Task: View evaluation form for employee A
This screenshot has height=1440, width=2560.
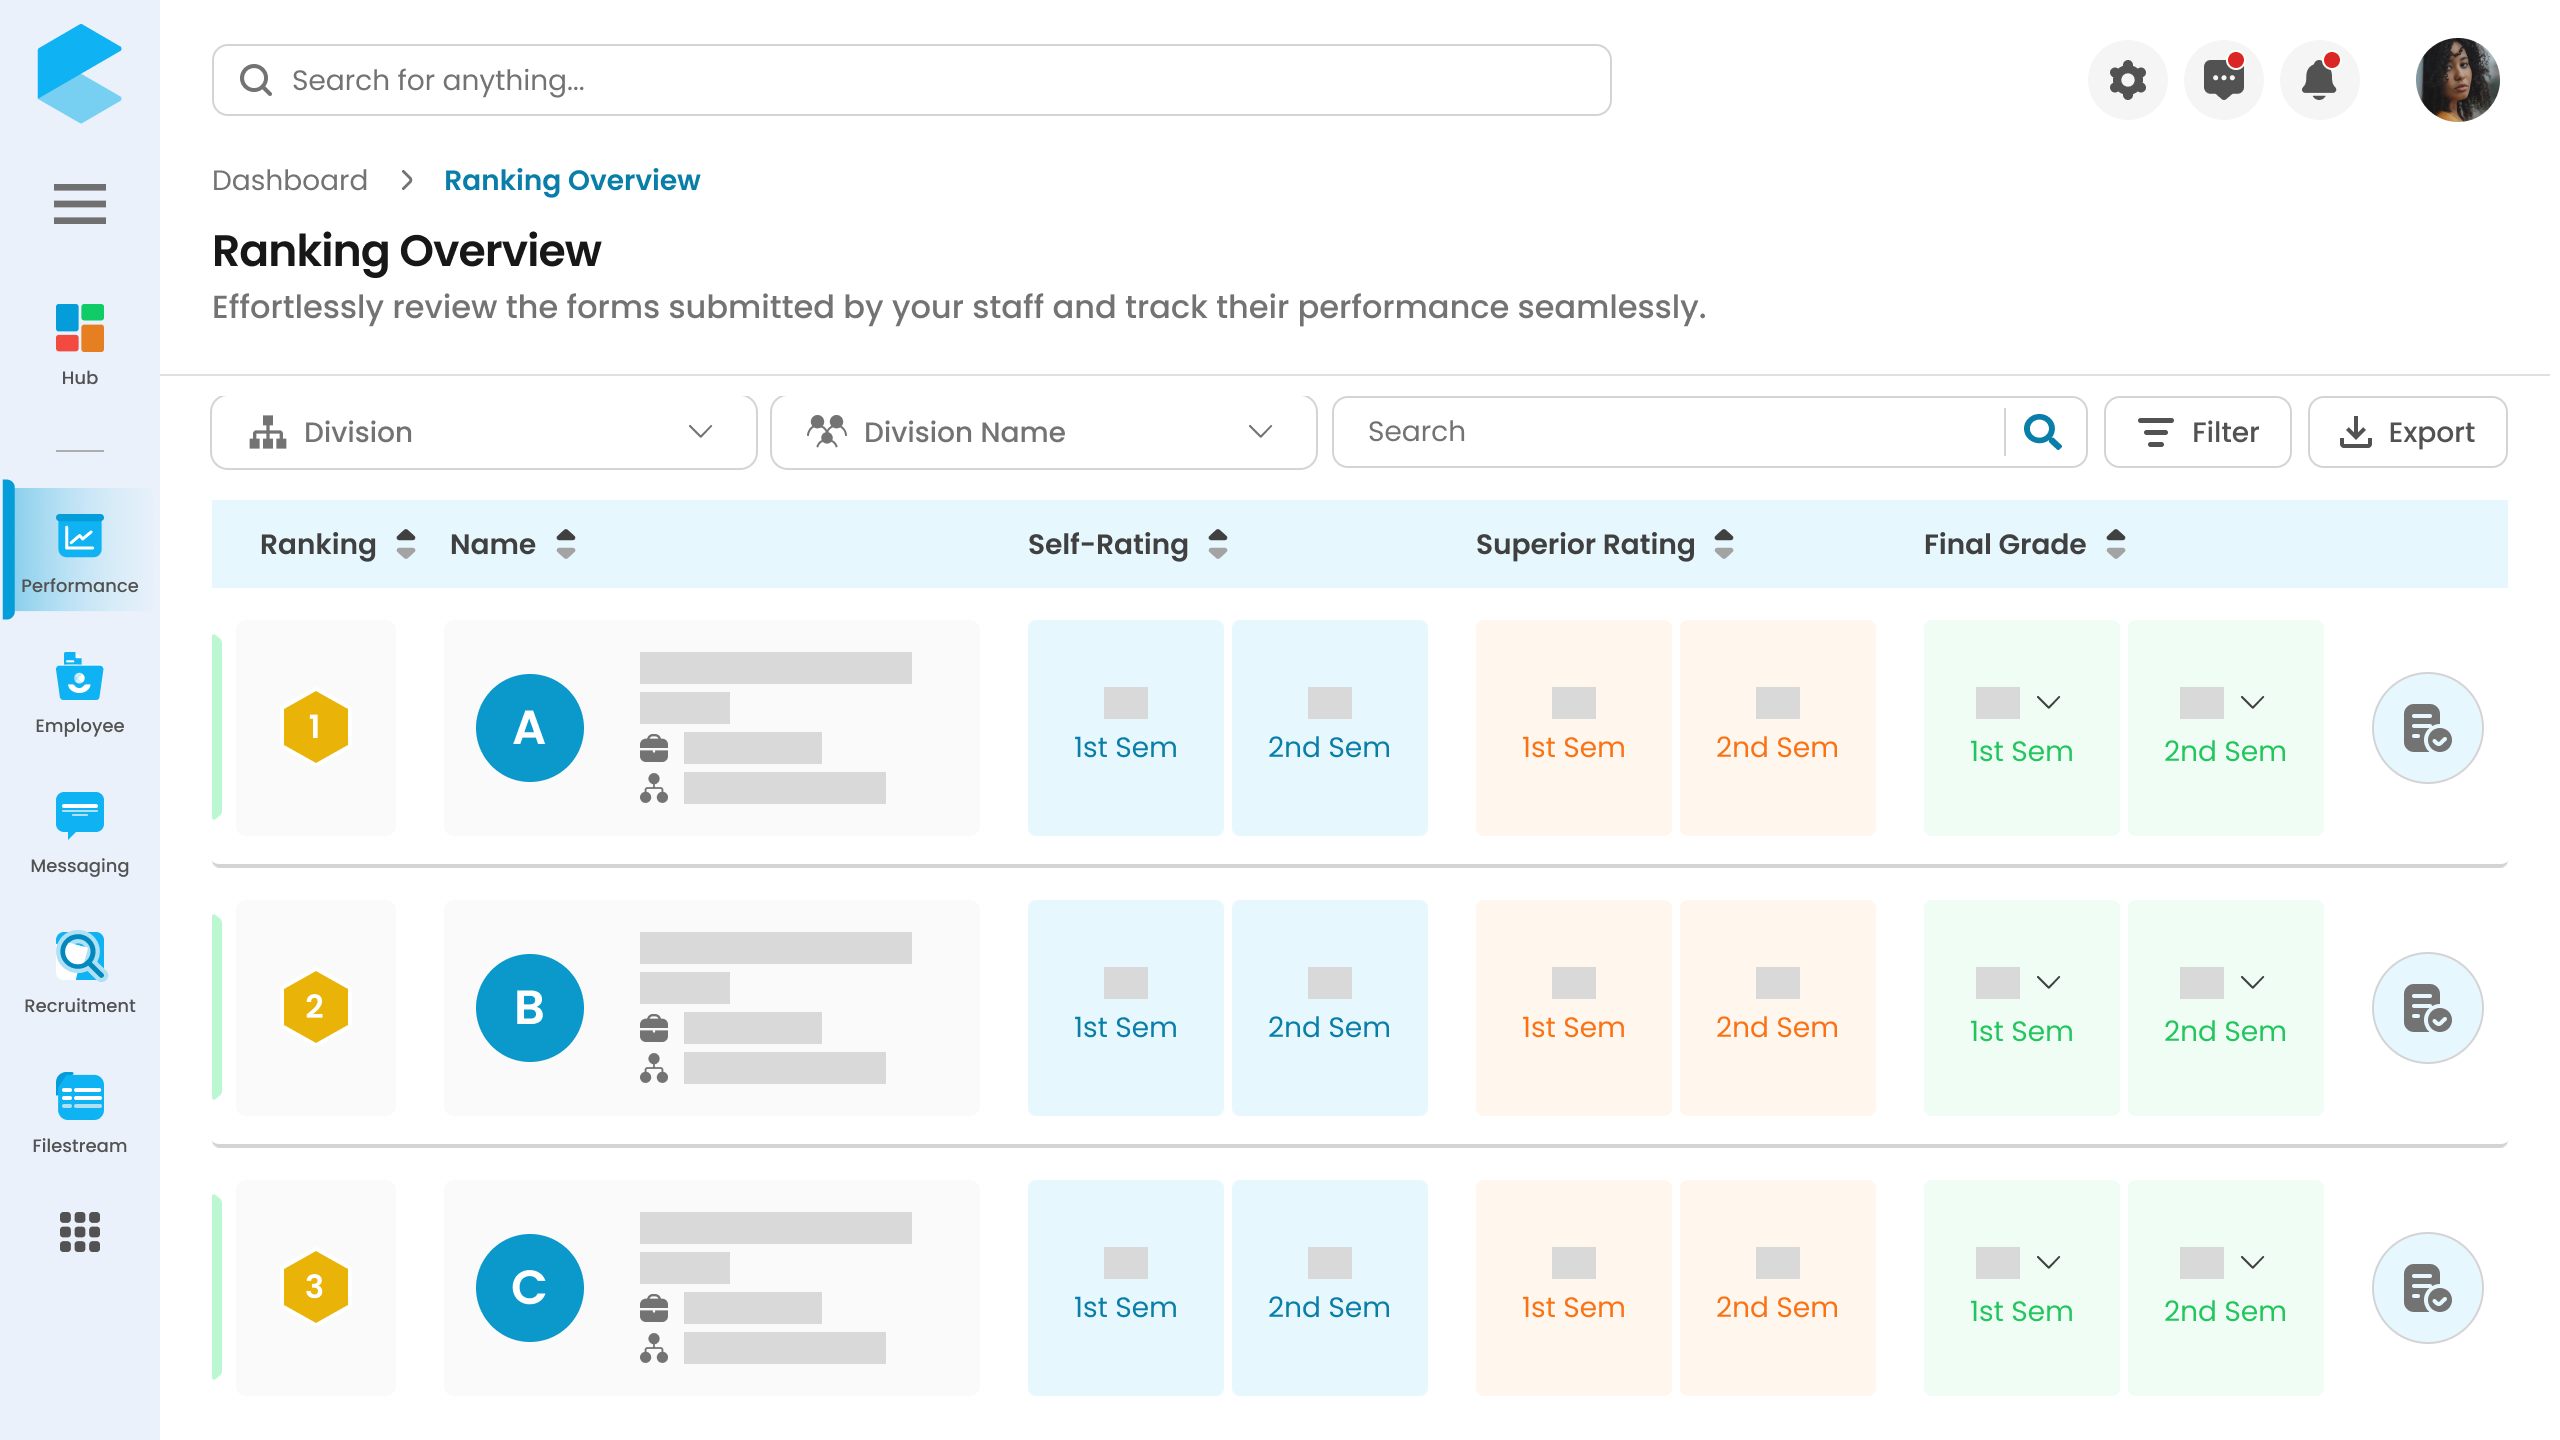Action: pos(2427,728)
